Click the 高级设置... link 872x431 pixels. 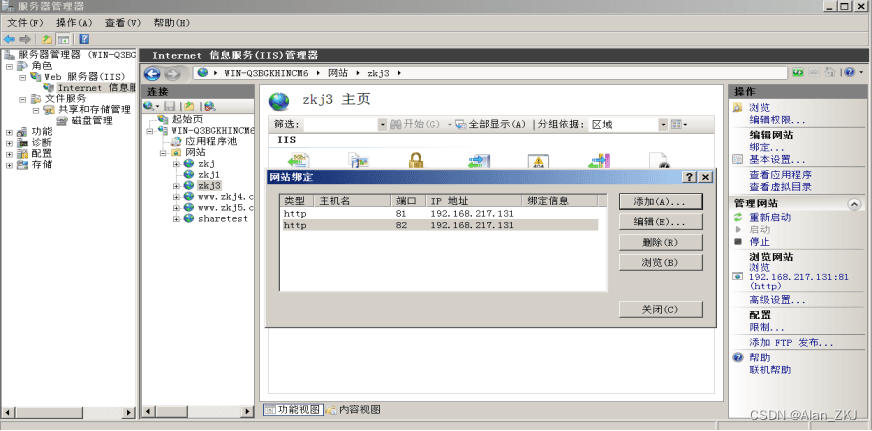pos(777,300)
